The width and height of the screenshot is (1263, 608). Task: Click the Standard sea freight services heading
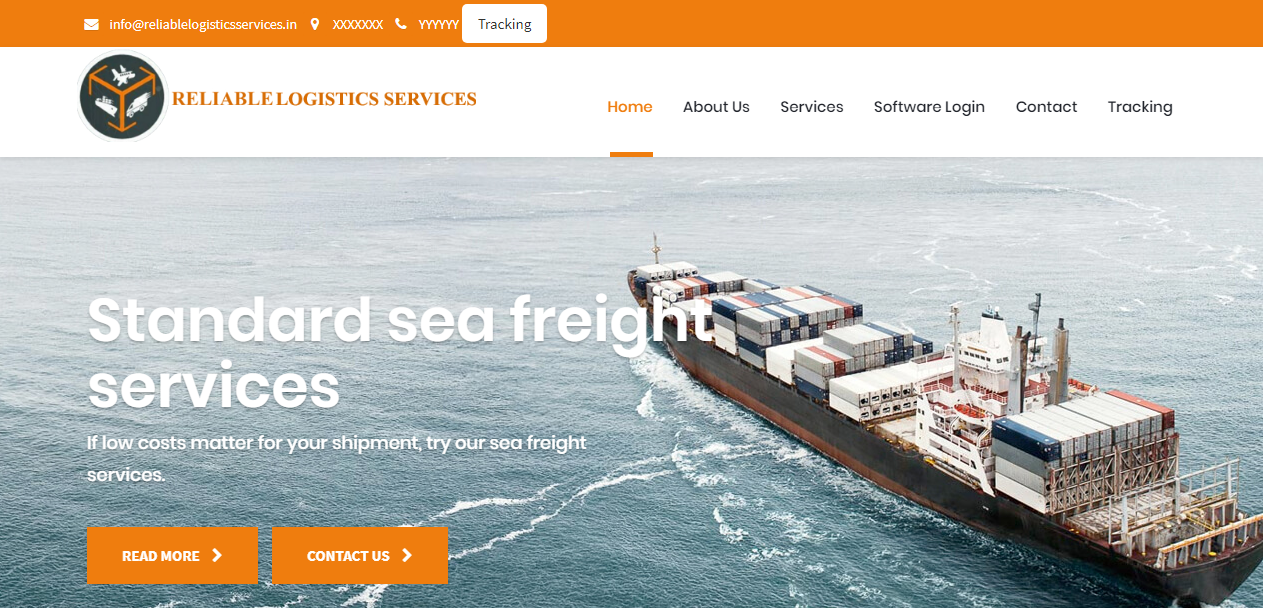pos(400,352)
